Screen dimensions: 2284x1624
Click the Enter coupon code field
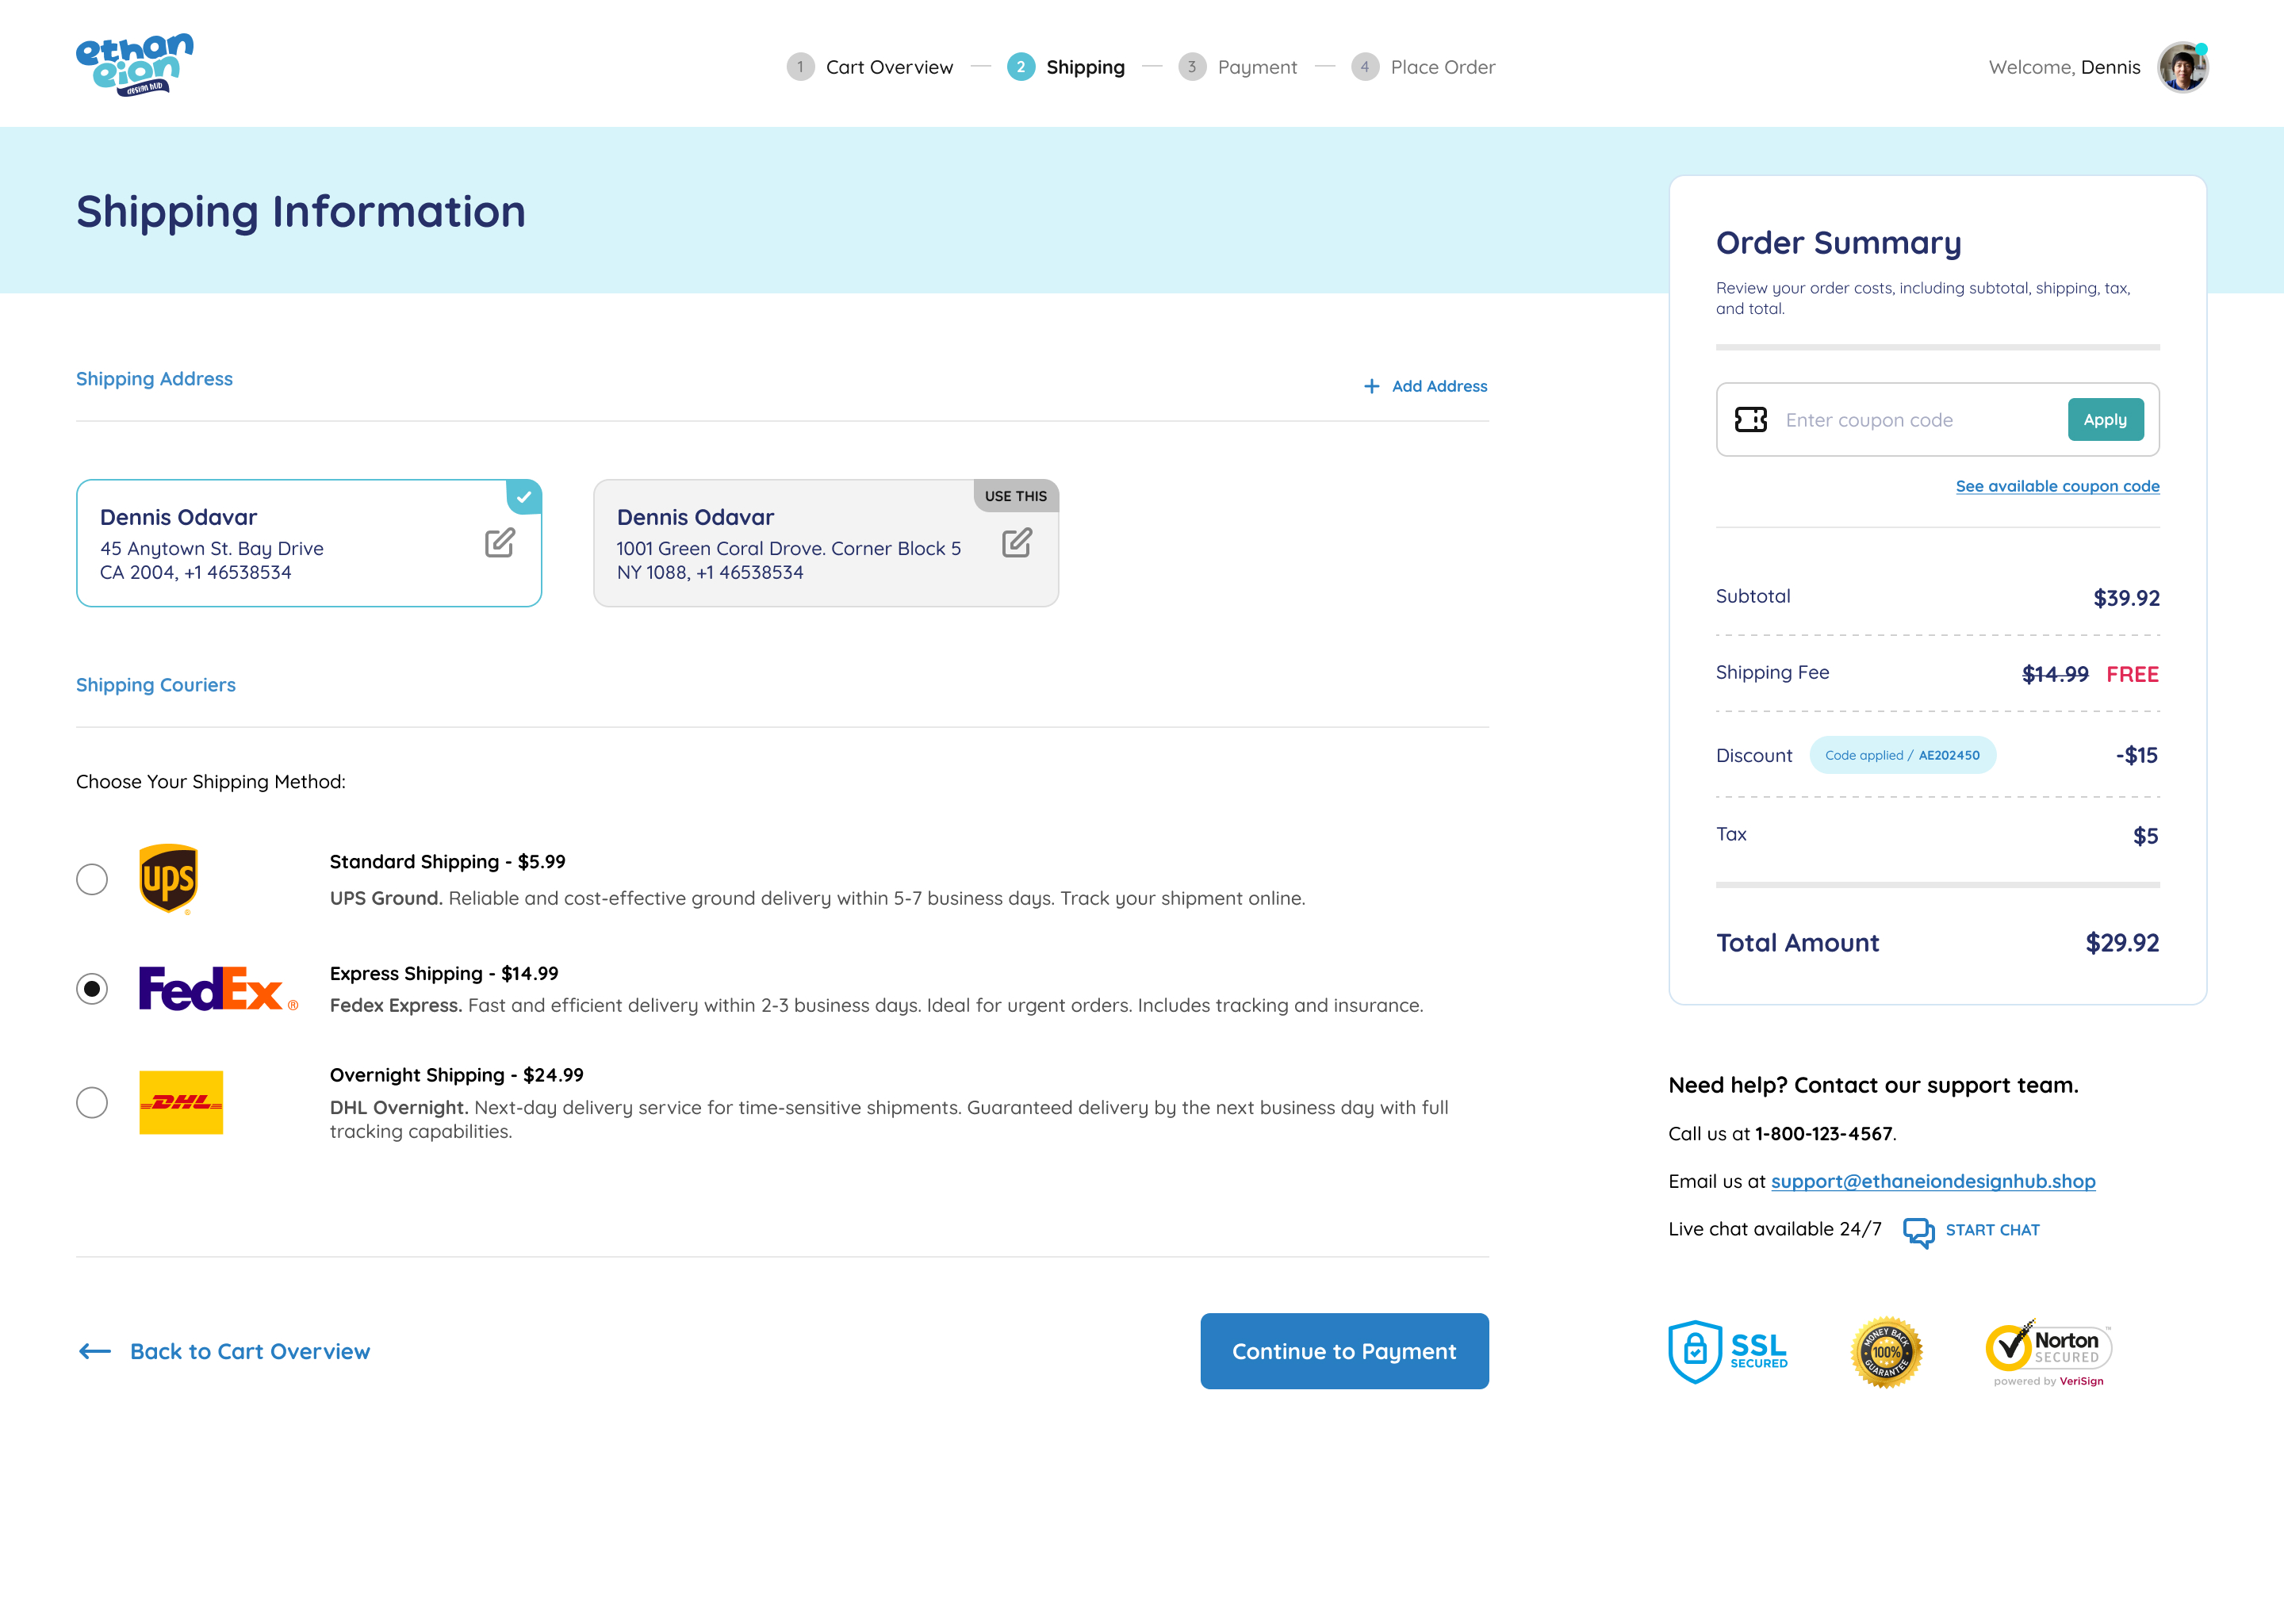[1900, 419]
